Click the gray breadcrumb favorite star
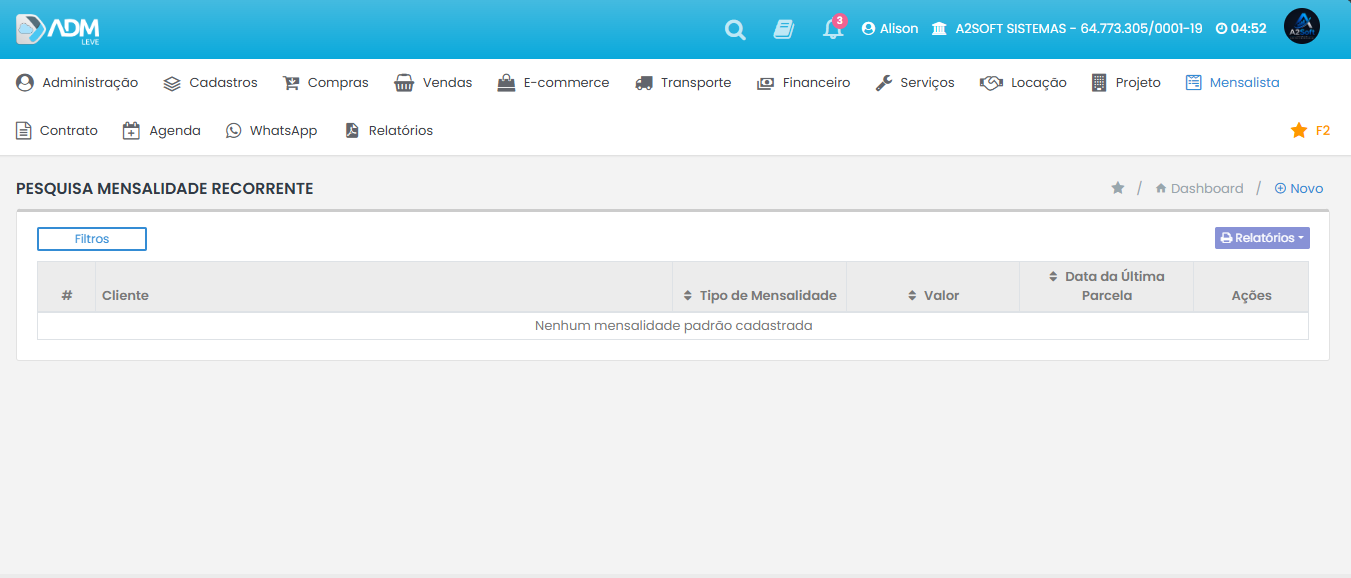This screenshot has height=578, width=1351. tap(1118, 188)
